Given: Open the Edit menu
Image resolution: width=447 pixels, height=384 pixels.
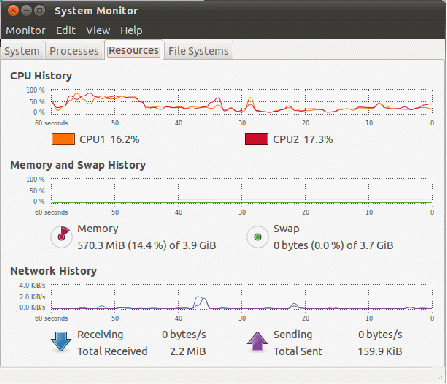Looking at the screenshot, I should click(66, 30).
